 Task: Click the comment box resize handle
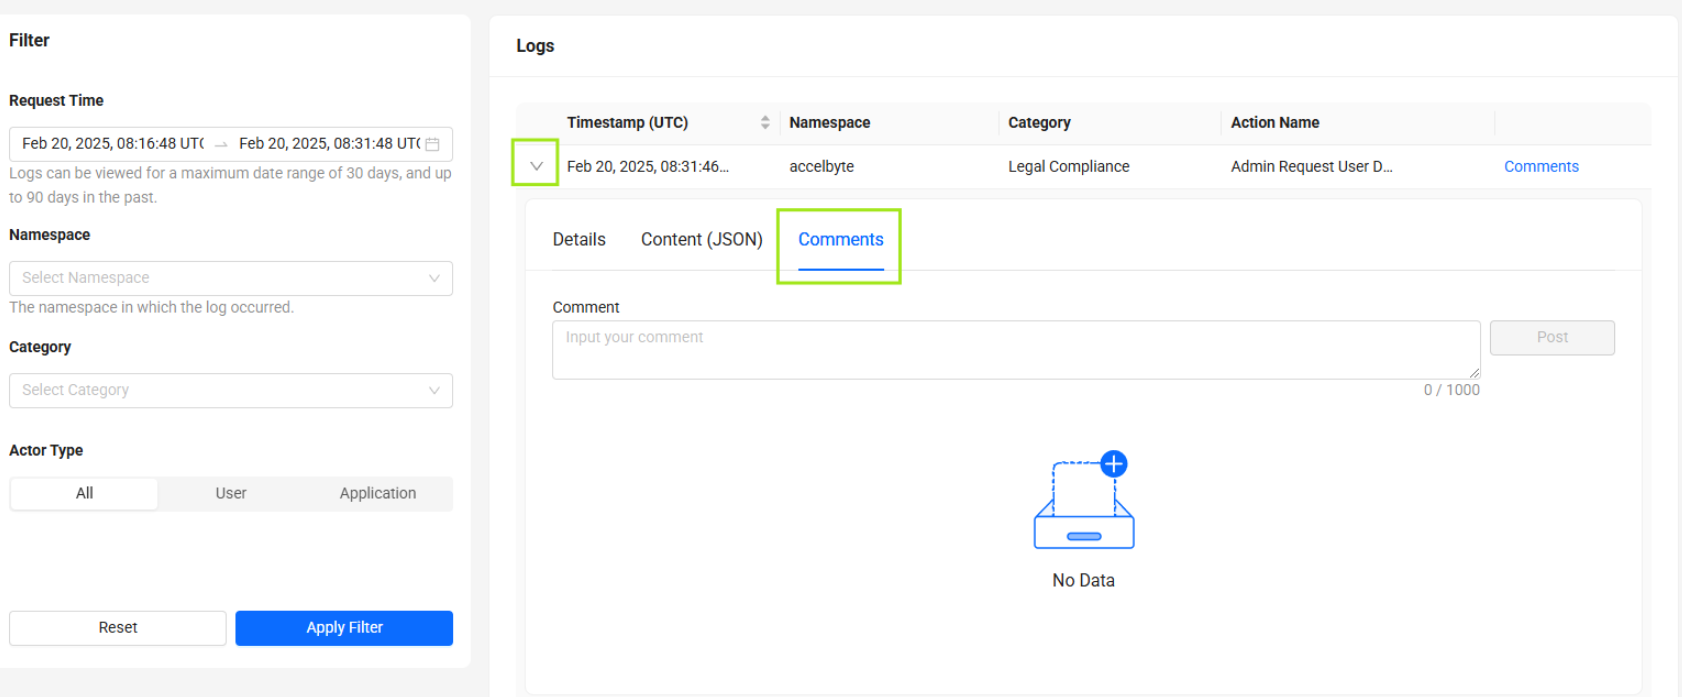tap(1474, 373)
